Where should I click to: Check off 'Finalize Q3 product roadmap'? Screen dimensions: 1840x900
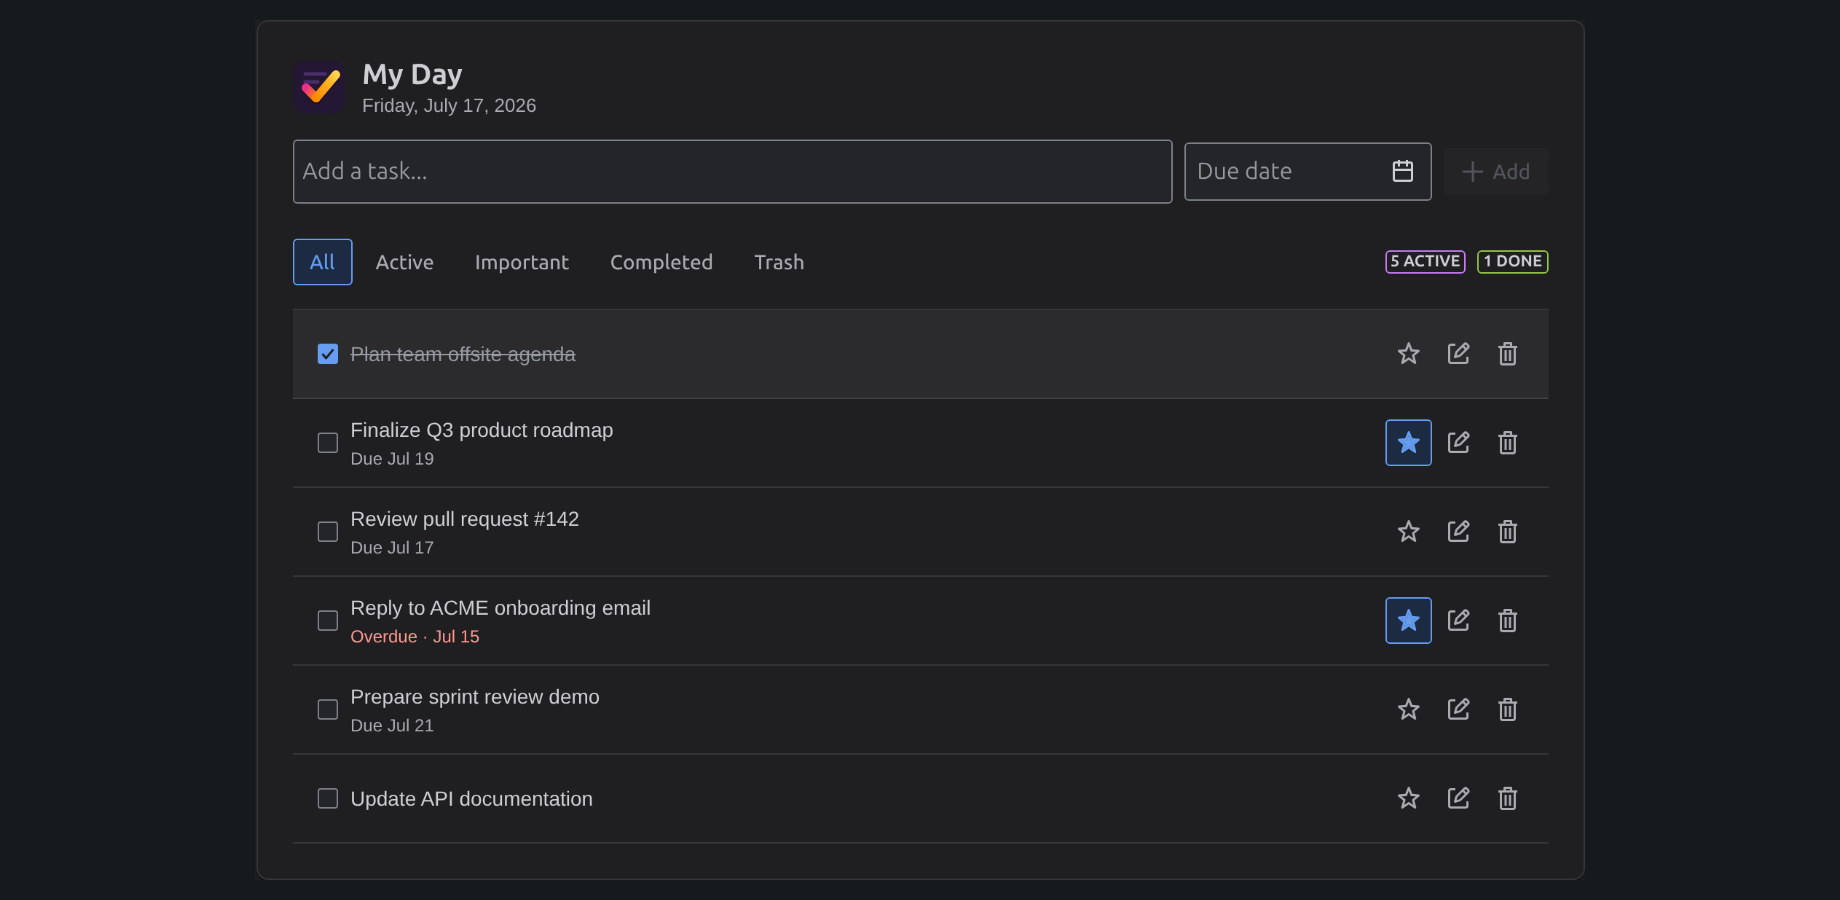[x=327, y=443]
